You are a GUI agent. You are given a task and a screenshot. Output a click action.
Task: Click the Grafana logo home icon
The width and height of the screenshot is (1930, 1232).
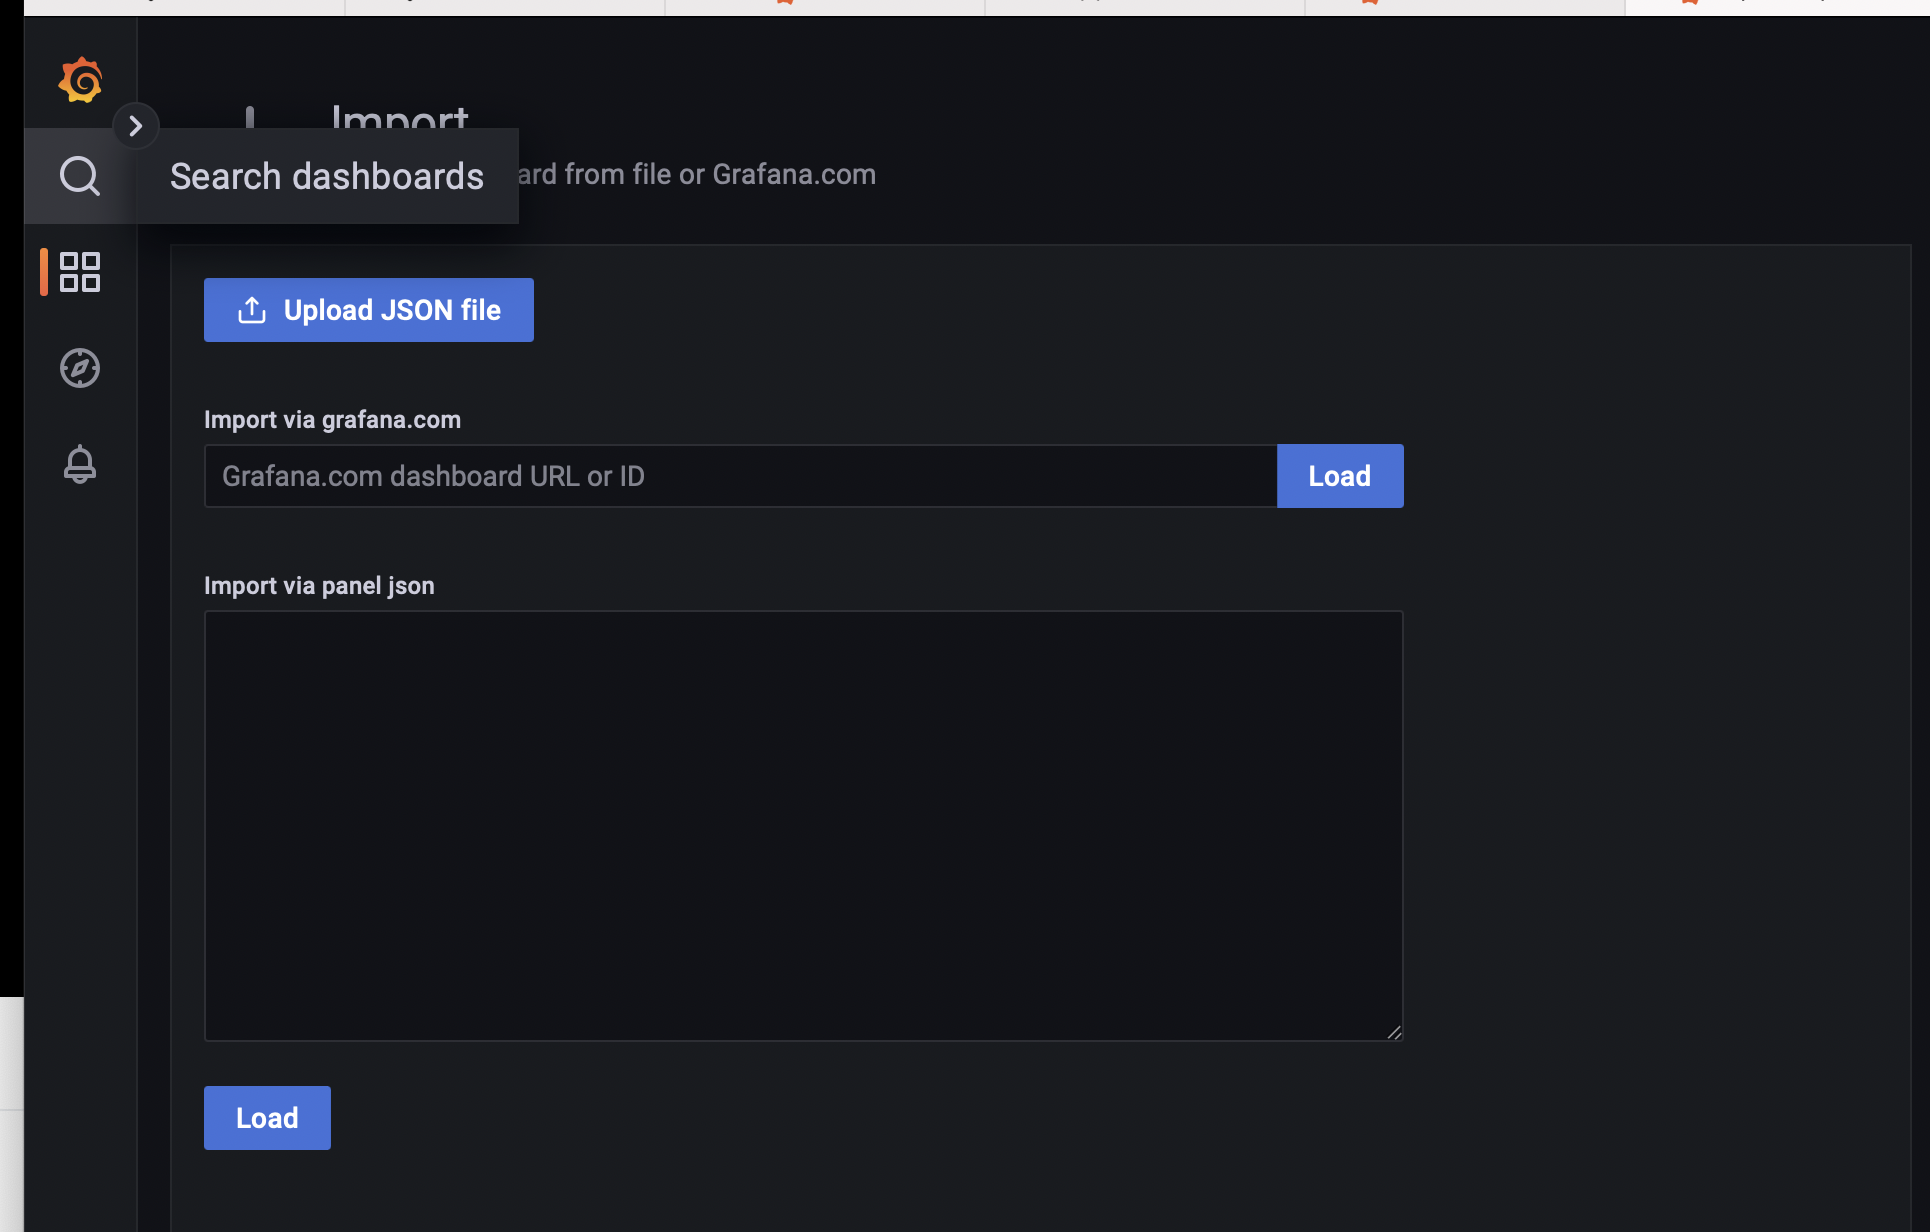[80, 80]
